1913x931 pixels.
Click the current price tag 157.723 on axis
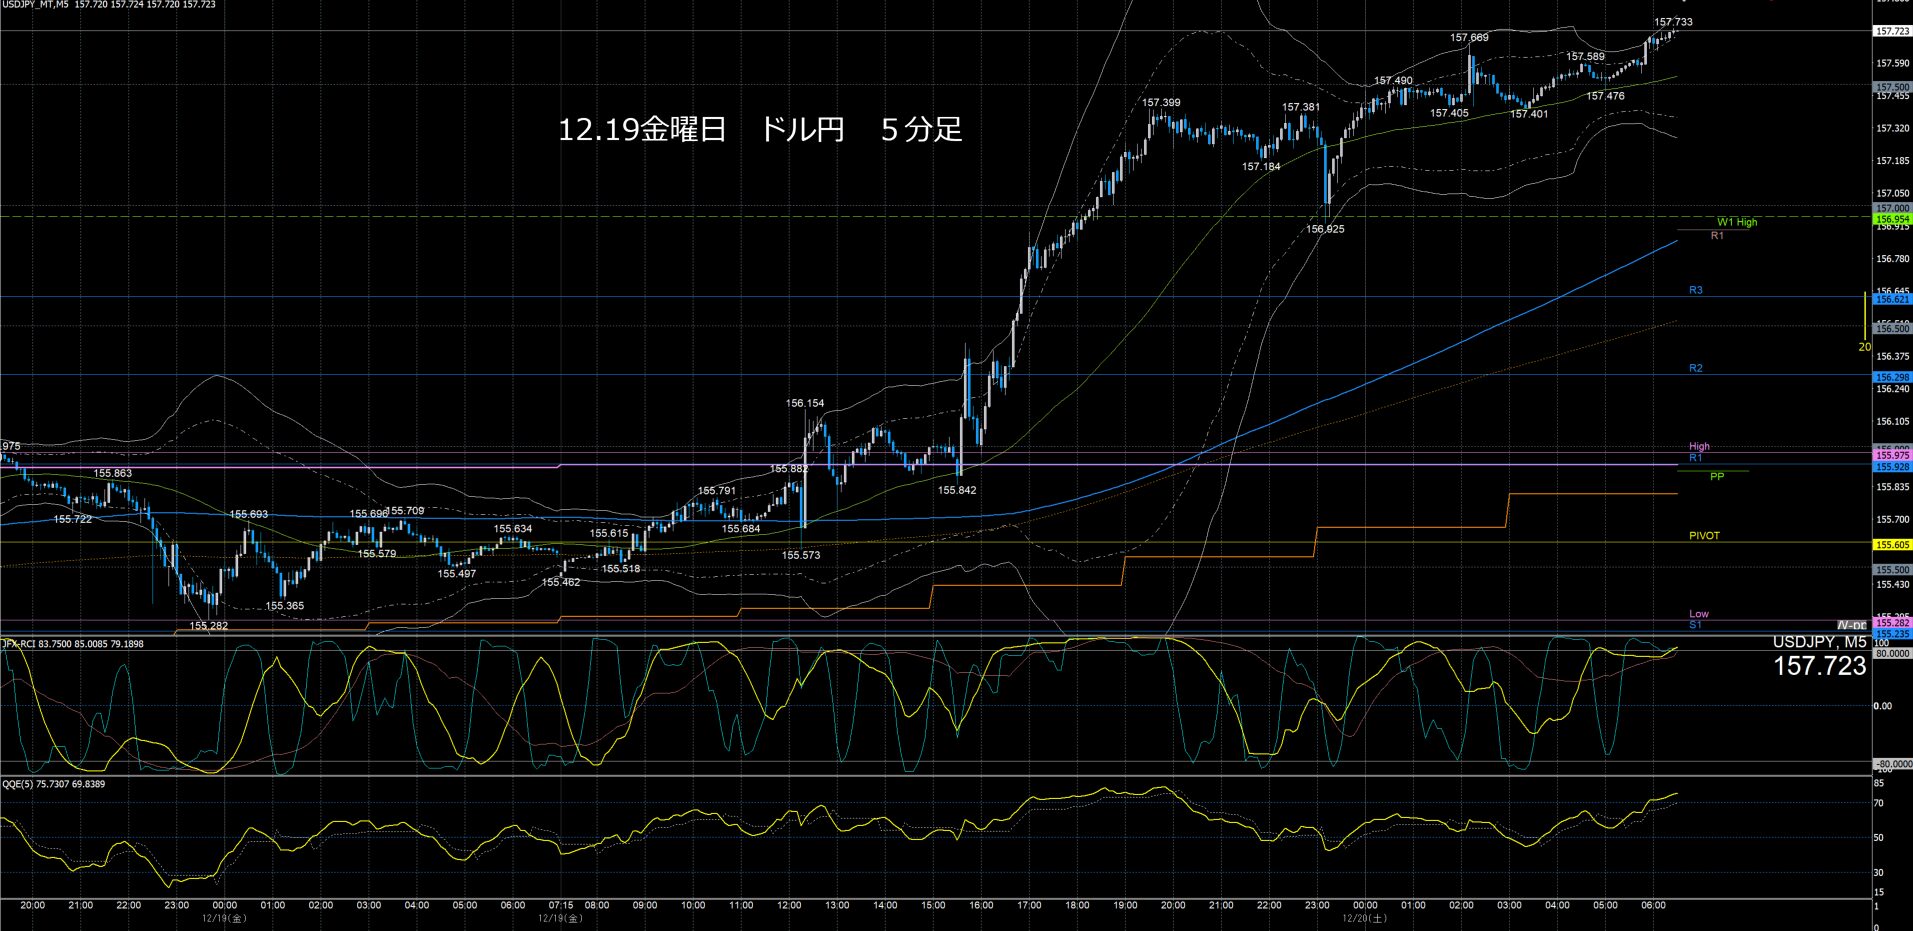click(x=1892, y=32)
